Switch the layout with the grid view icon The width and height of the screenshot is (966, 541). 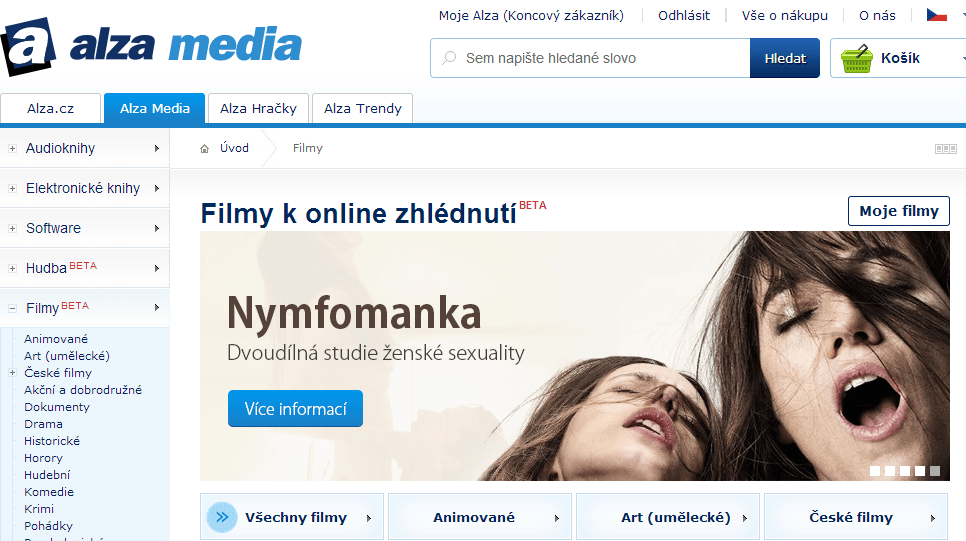point(946,148)
